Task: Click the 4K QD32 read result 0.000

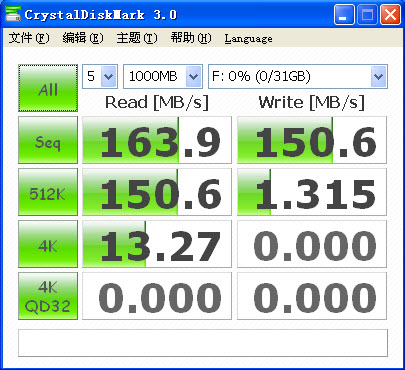Action: 157,296
